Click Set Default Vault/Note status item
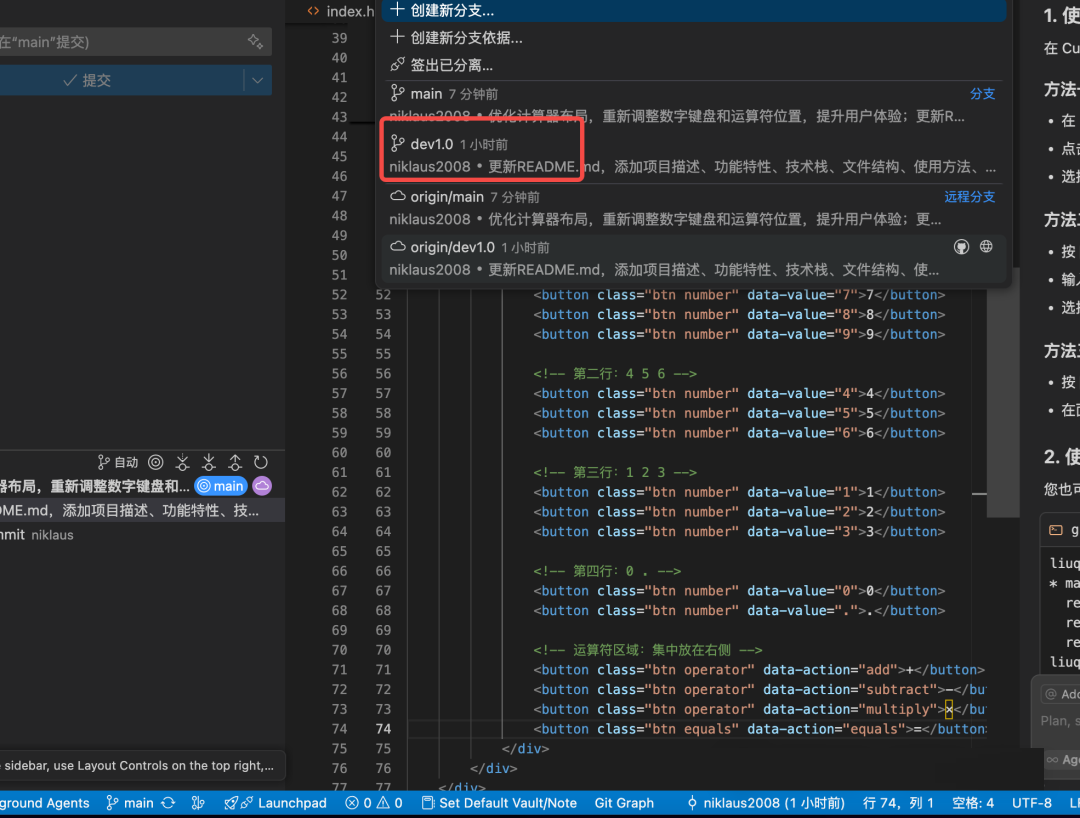The image size is (1080, 818). 499,803
